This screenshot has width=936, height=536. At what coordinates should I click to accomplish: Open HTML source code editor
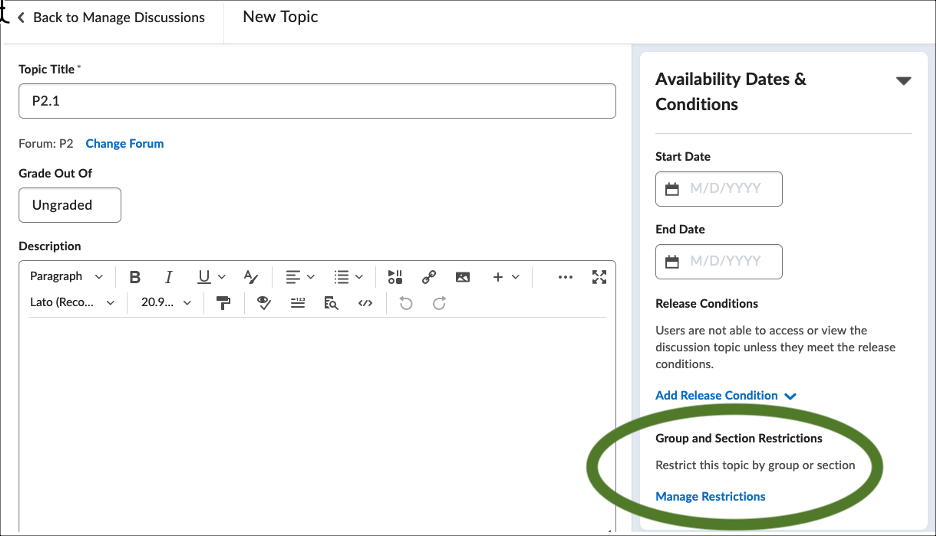pos(365,303)
